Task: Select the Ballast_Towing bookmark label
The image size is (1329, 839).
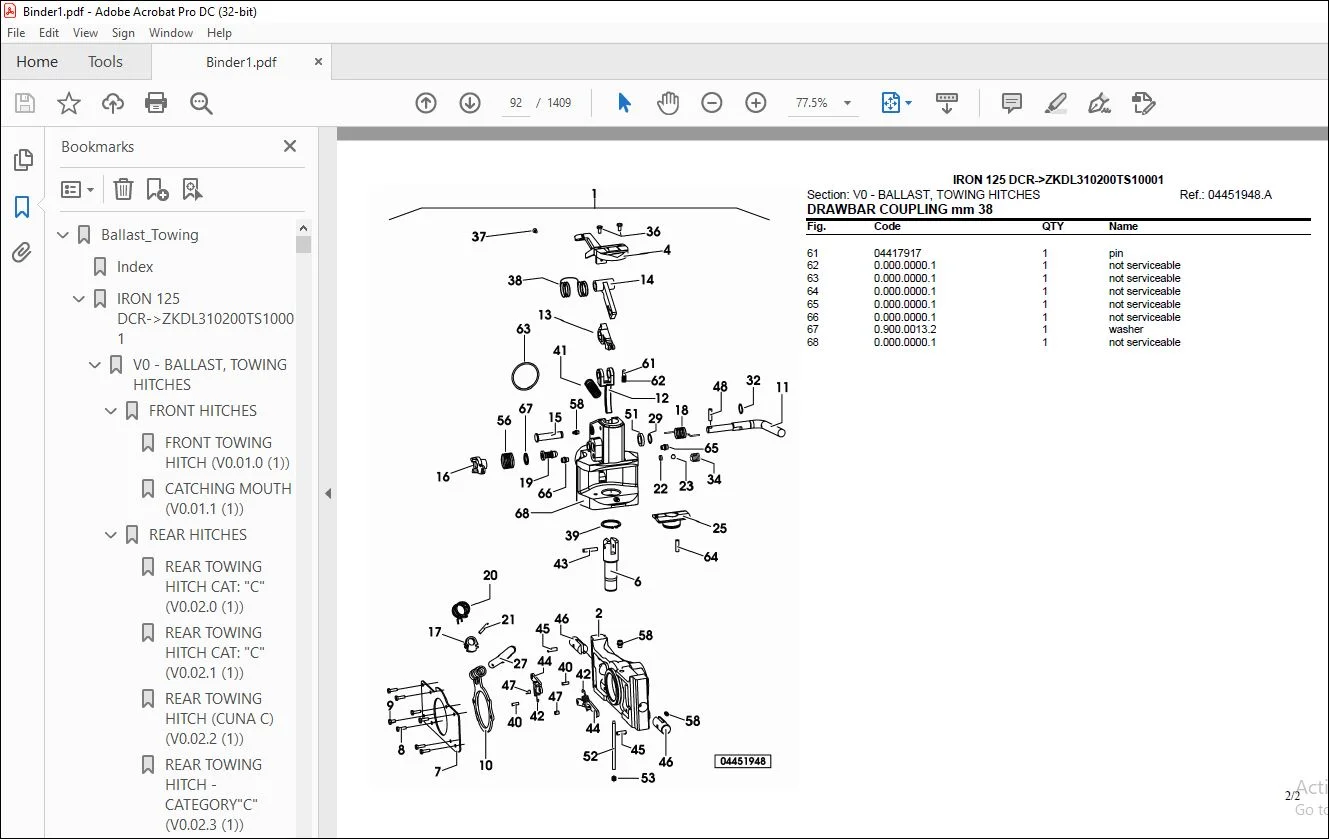Action: pos(150,235)
